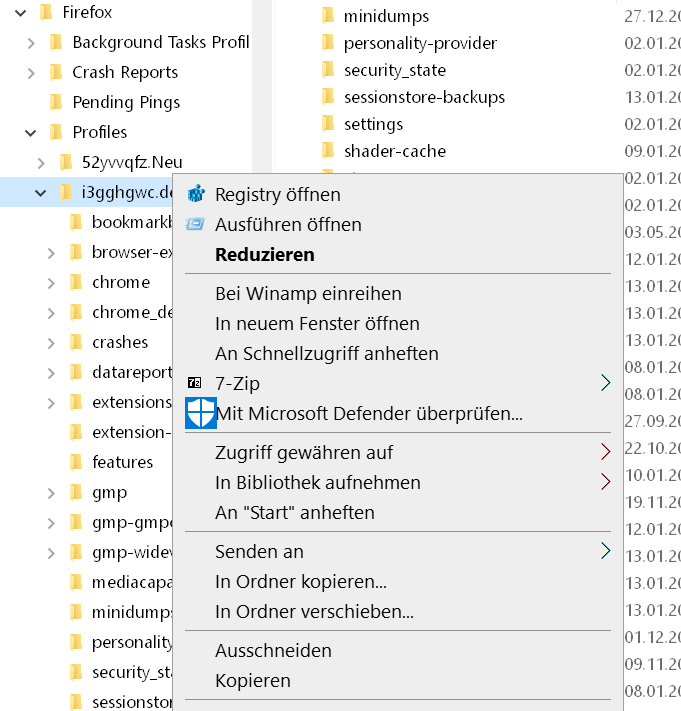Click In neuem Fenster öffnen

(317, 323)
